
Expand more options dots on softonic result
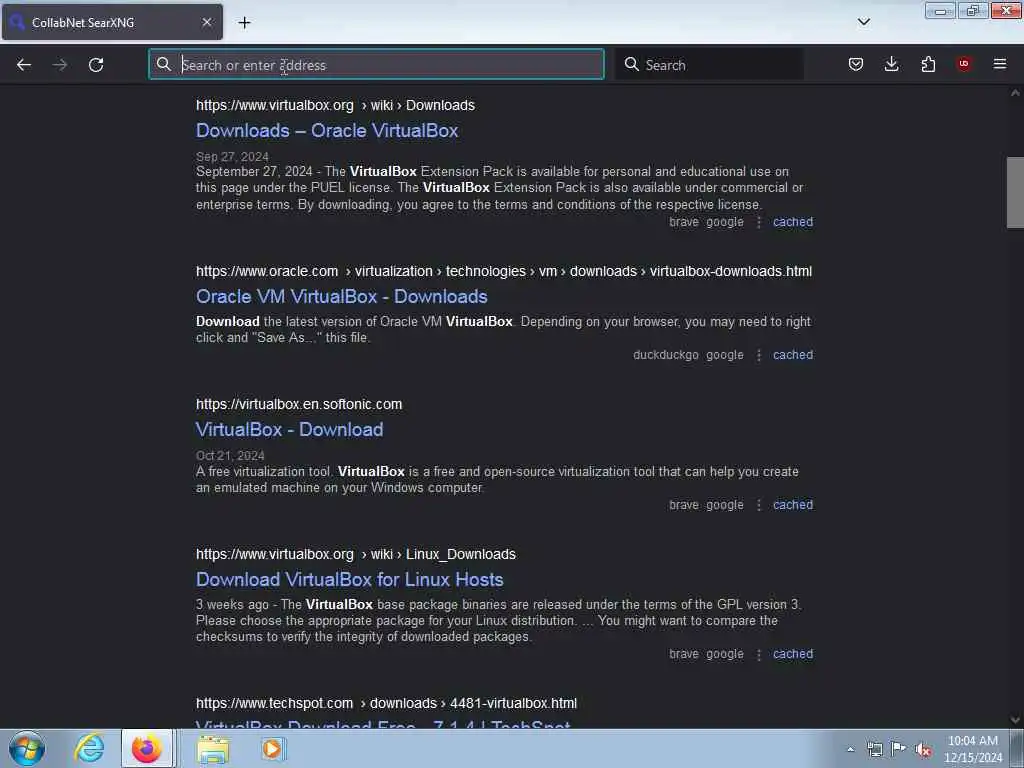tap(759, 505)
